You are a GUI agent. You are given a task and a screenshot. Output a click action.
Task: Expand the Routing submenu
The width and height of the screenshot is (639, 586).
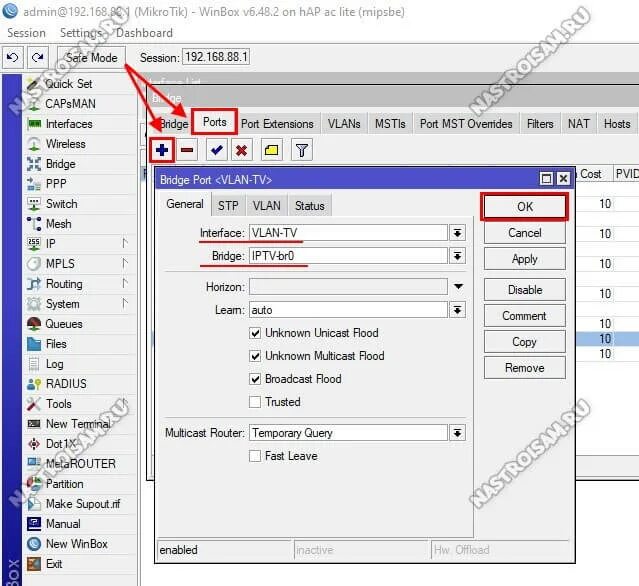[126, 284]
